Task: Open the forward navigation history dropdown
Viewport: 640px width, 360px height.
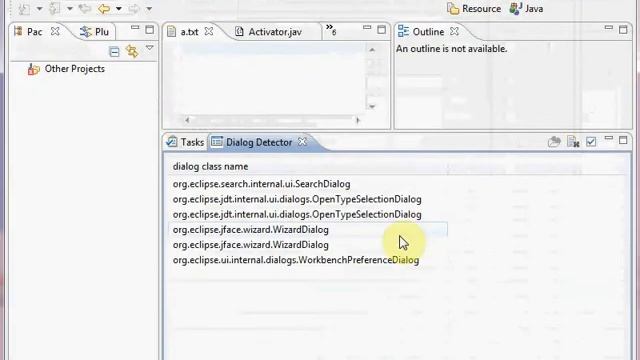Action: 149,9
